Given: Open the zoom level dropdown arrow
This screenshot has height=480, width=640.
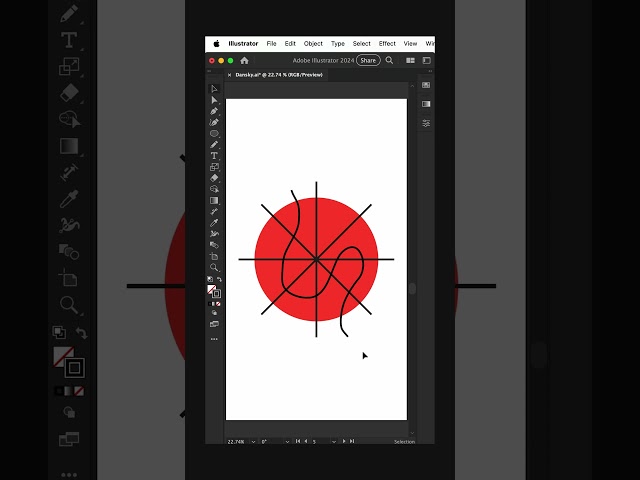Looking at the screenshot, I should point(253,442).
